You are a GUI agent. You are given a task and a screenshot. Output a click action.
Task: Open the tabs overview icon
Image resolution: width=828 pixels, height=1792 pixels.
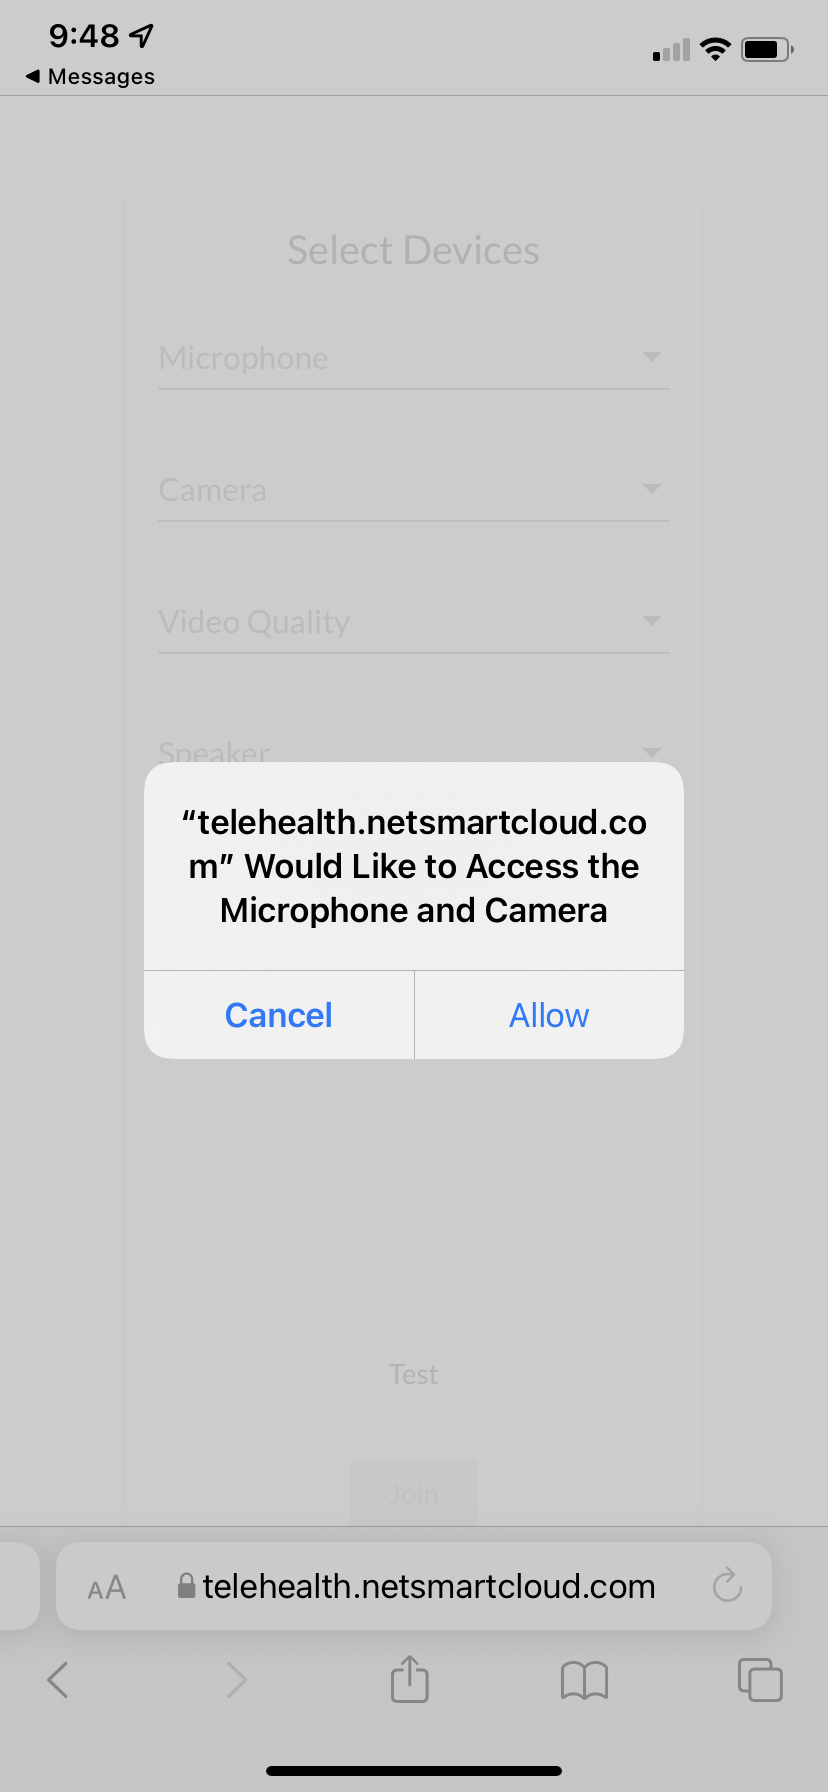760,1679
